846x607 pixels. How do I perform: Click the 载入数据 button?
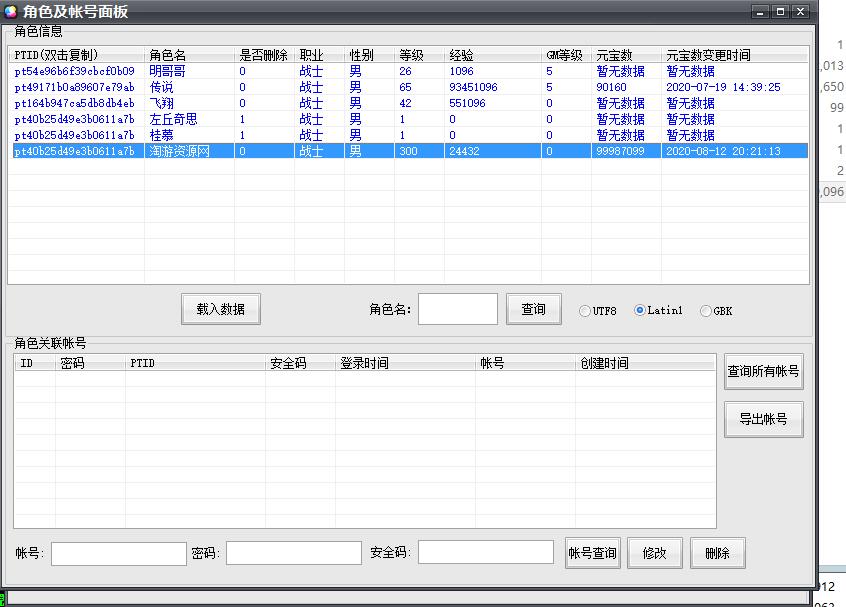click(221, 309)
